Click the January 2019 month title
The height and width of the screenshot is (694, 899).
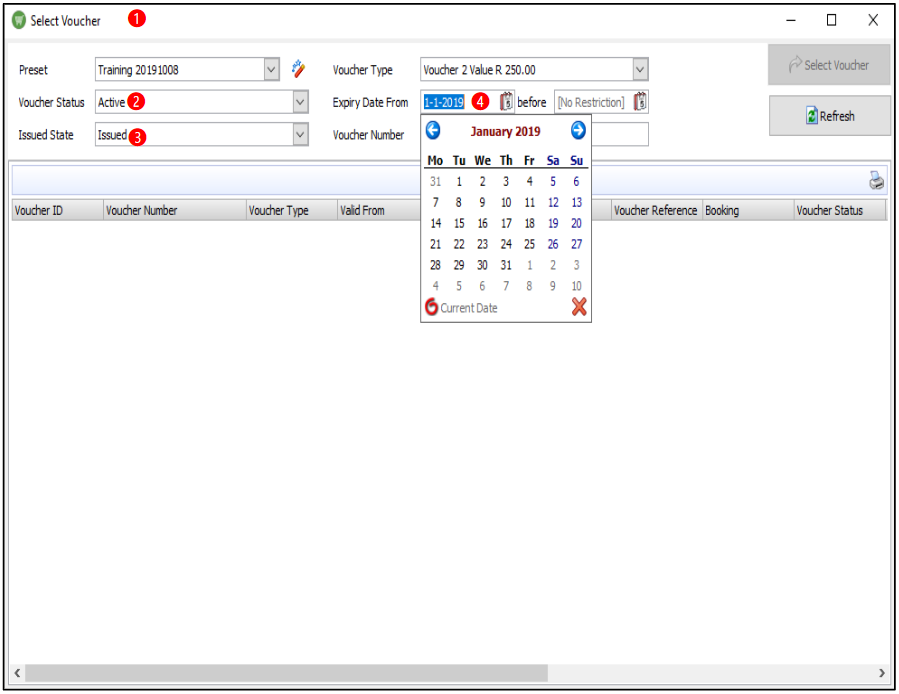point(505,131)
